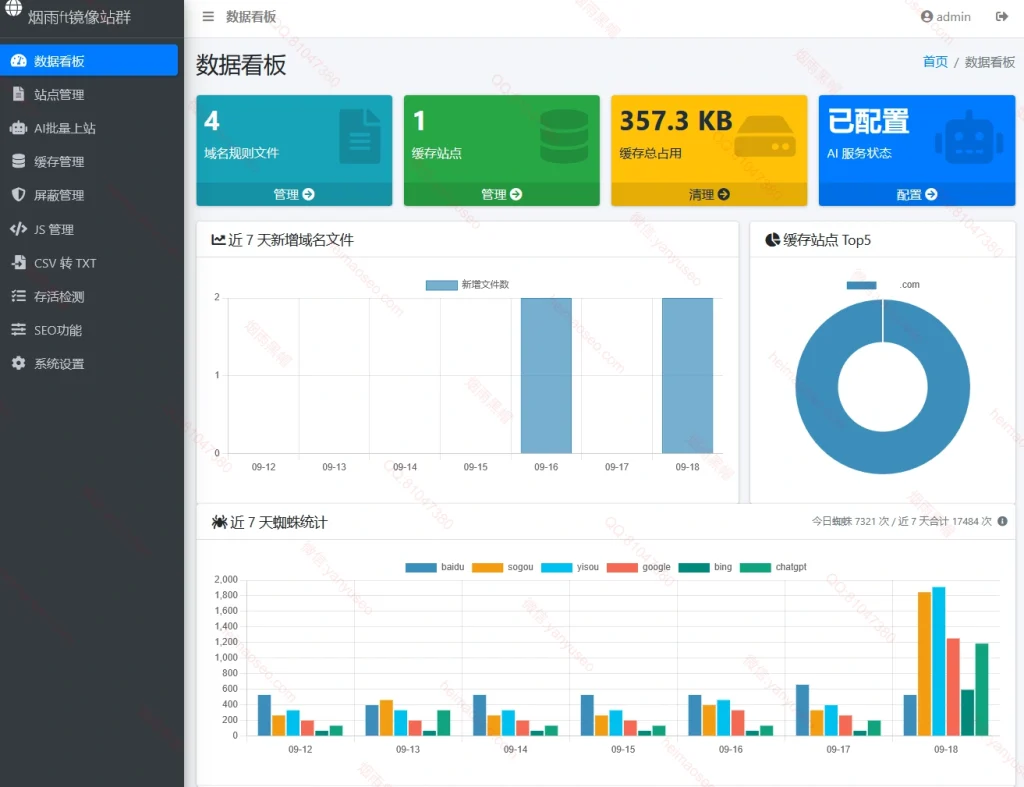Toggle the chatgpt legend series
The image size is (1024, 787).
(x=773, y=567)
